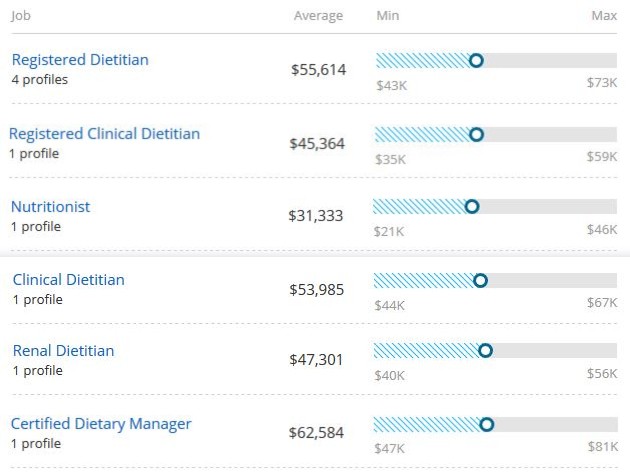
Task: Select the $62,584 average salary figure
Action: 317,433
